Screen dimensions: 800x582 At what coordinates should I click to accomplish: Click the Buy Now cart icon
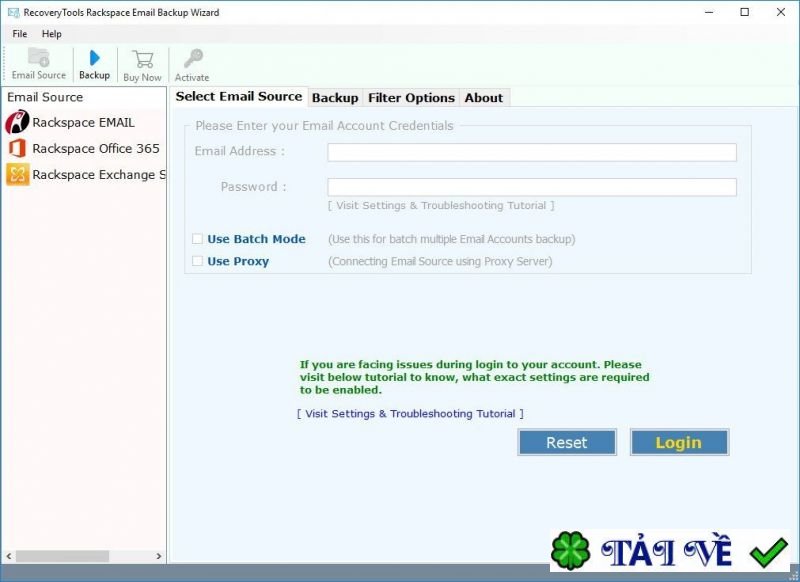[x=142, y=59]
